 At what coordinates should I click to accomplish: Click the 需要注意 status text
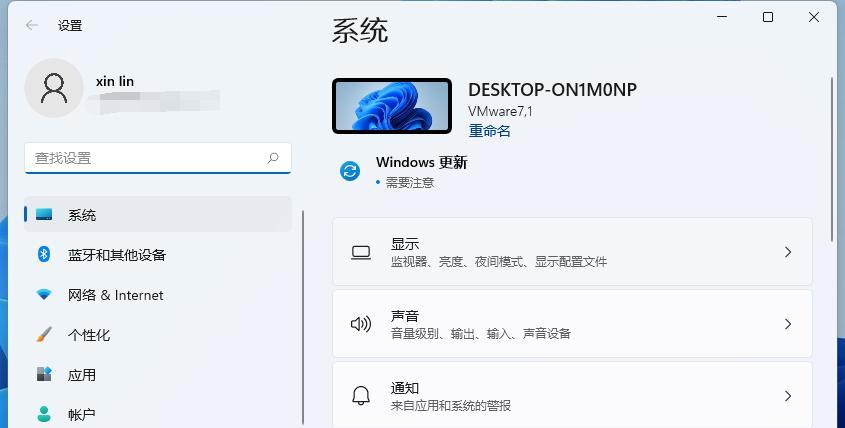410,183
